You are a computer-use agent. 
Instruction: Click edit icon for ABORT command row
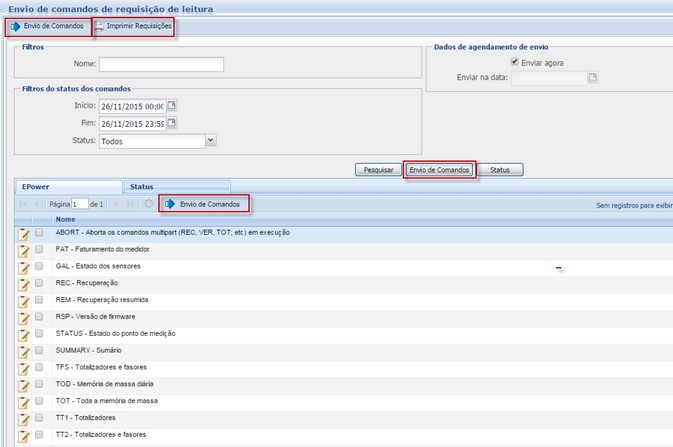click(x=24, y=233)
